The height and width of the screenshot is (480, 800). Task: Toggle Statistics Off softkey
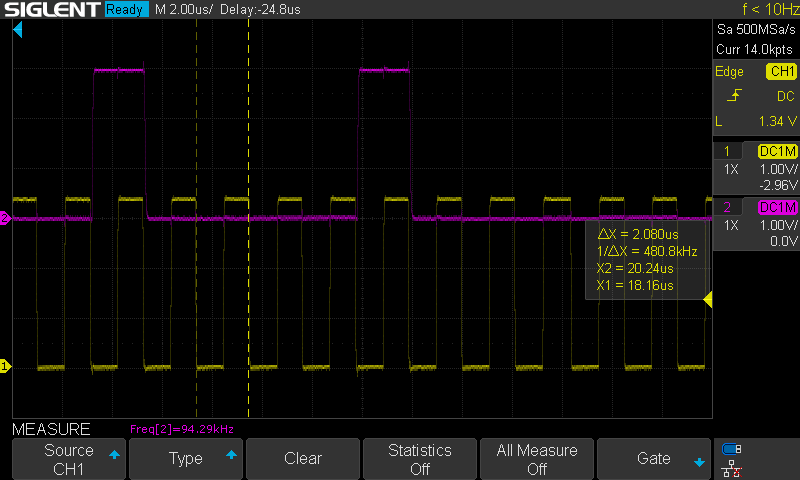click(420, 459)
